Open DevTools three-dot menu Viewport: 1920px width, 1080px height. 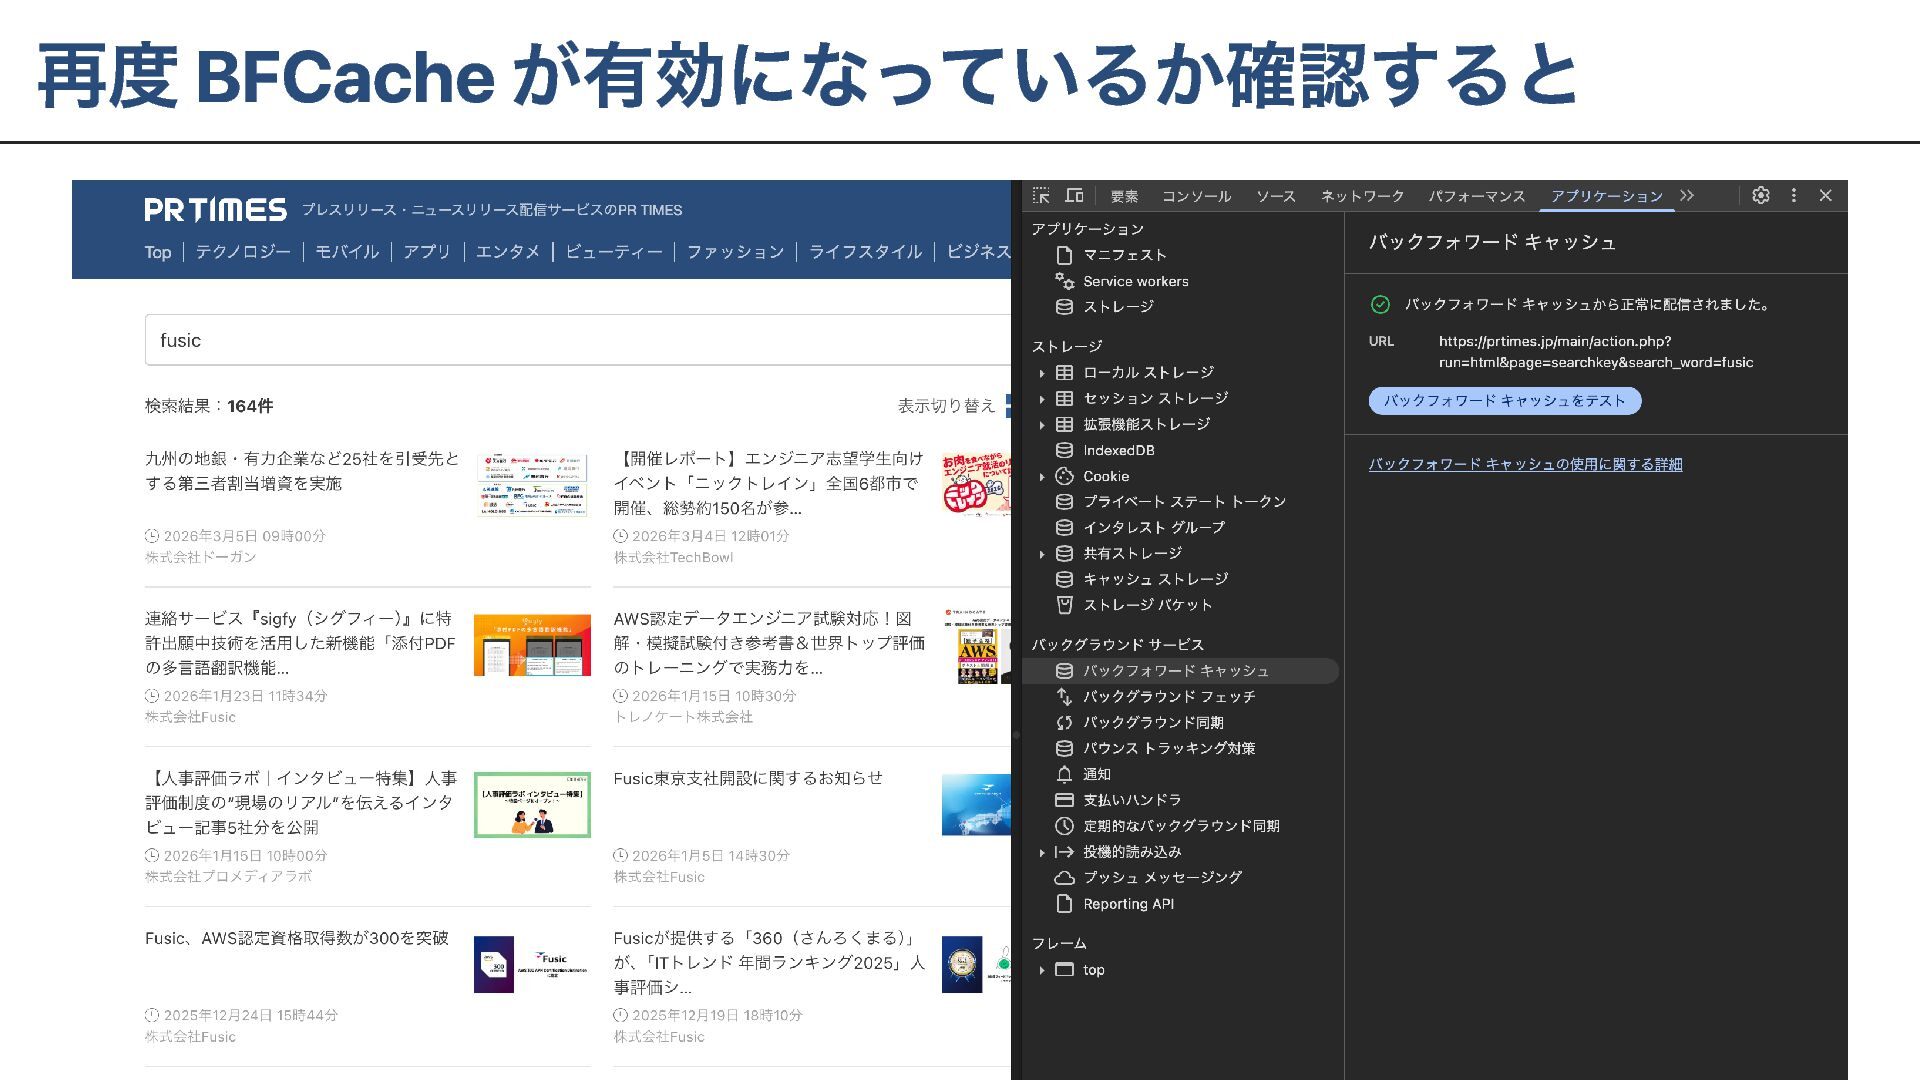[x=1794, y=196]
